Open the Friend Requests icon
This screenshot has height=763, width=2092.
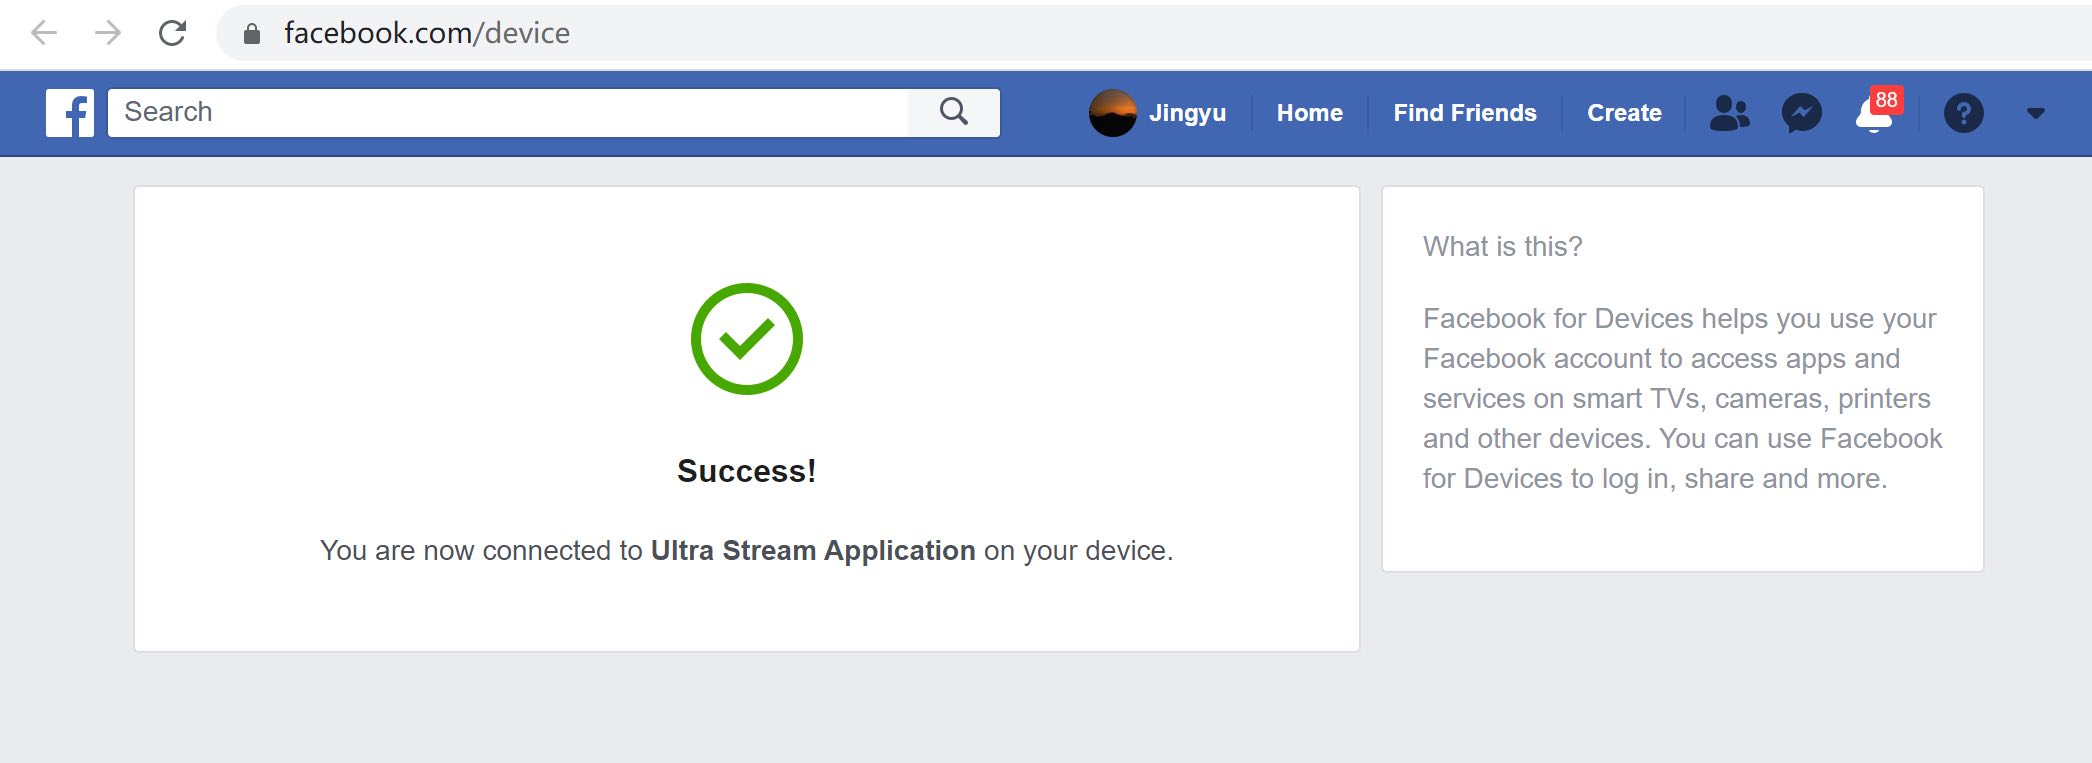1729,113
